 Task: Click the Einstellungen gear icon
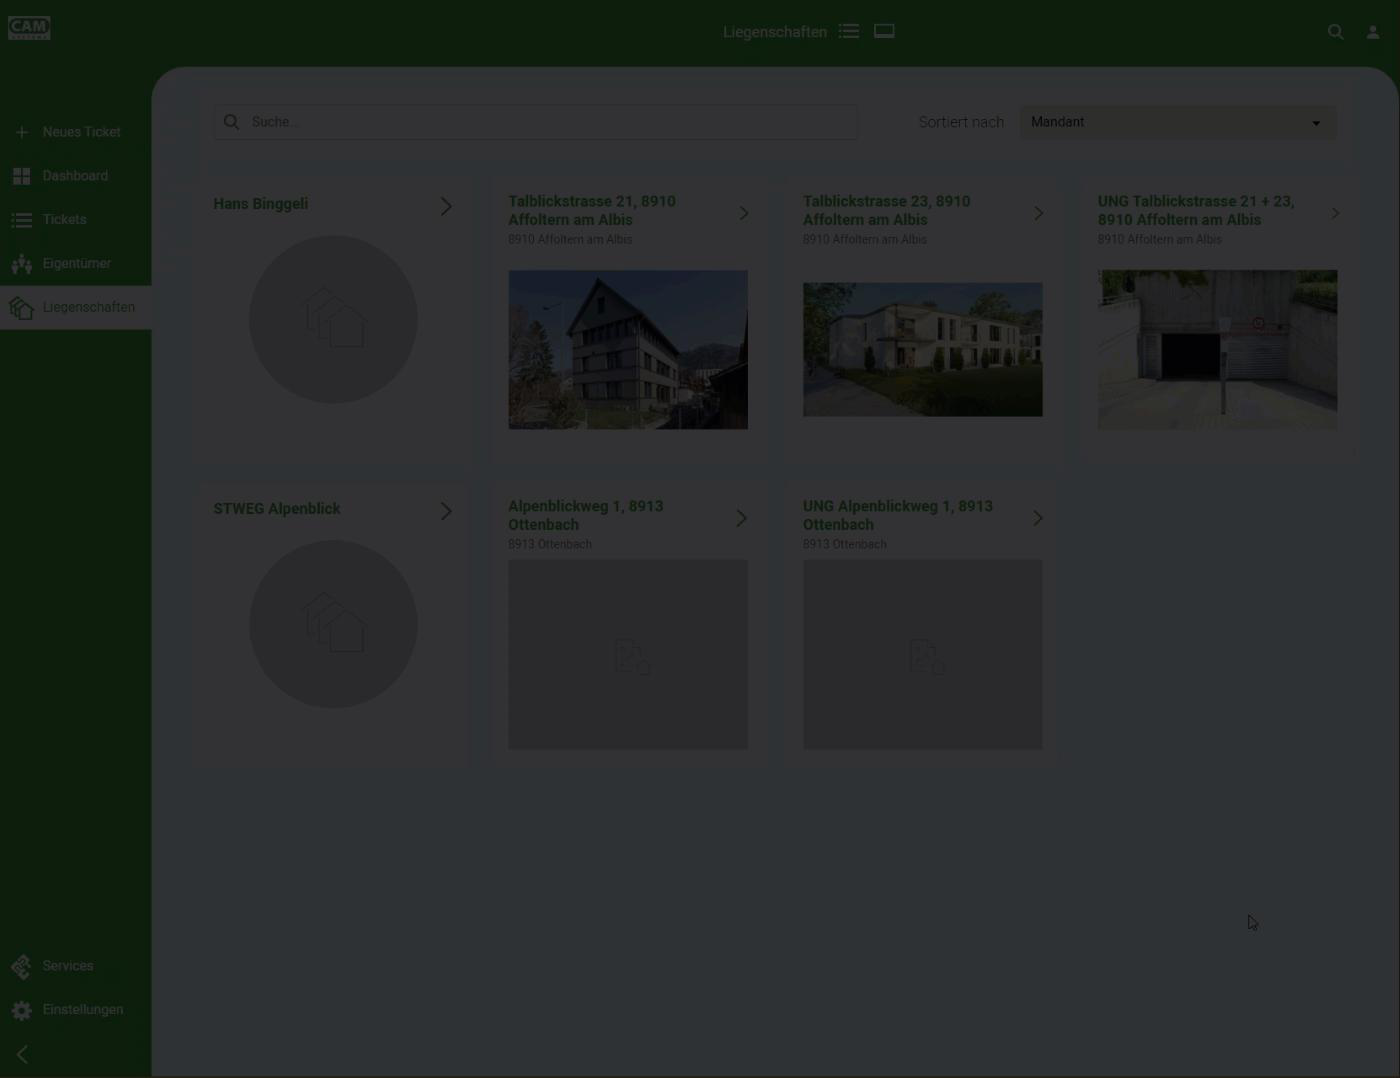[x=22, y=1010]
